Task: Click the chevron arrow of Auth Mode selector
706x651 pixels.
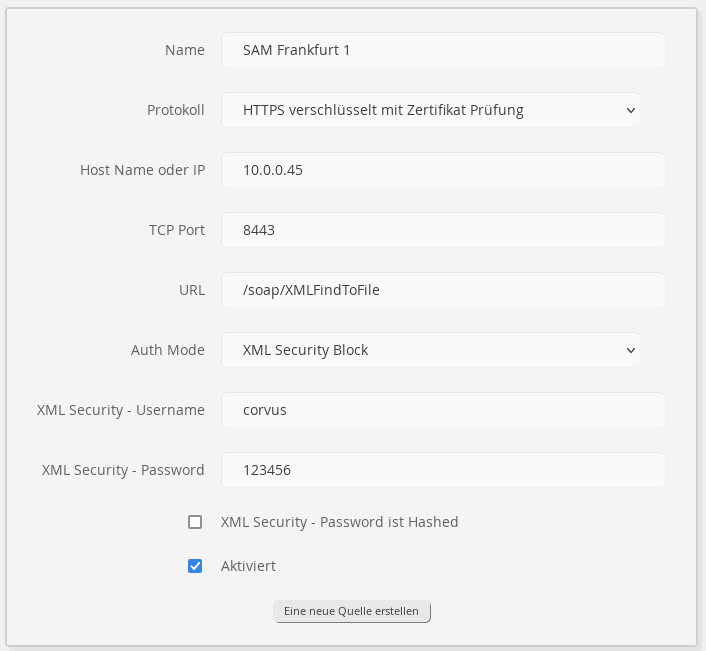Action: click(x=630, y=350)
